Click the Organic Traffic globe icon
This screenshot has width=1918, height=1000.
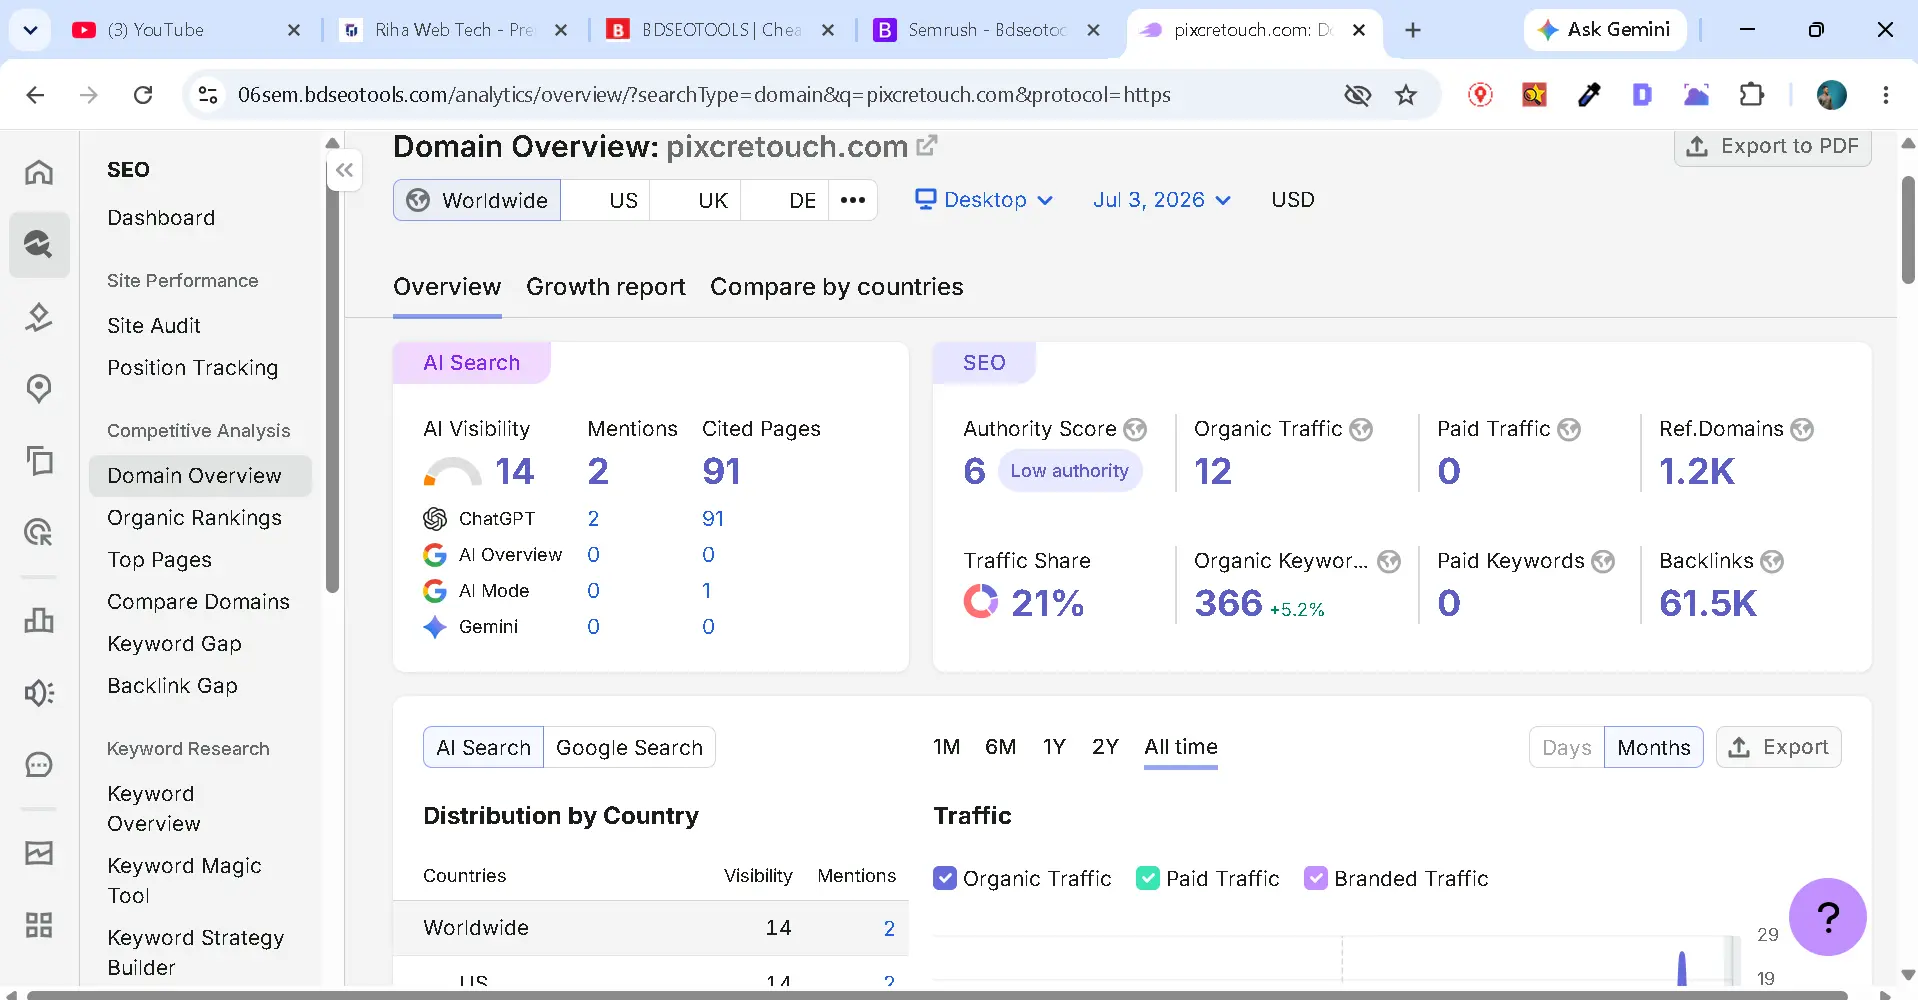tap(1361, 430)
